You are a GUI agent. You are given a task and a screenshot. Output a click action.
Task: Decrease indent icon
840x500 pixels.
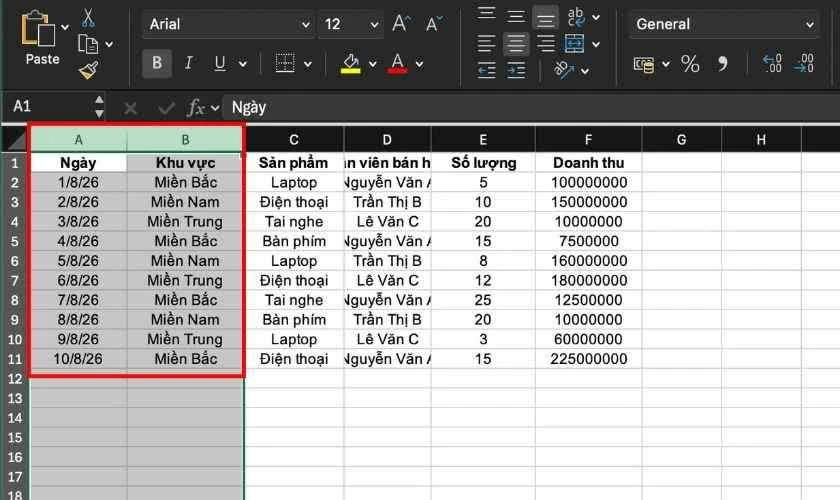tap(486, 71)
